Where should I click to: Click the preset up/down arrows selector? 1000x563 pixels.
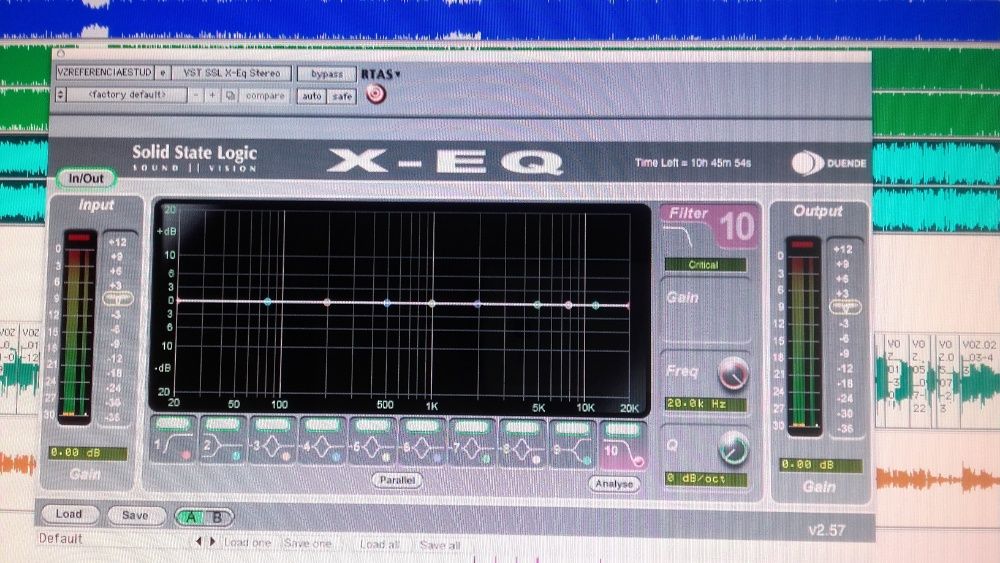61,94
